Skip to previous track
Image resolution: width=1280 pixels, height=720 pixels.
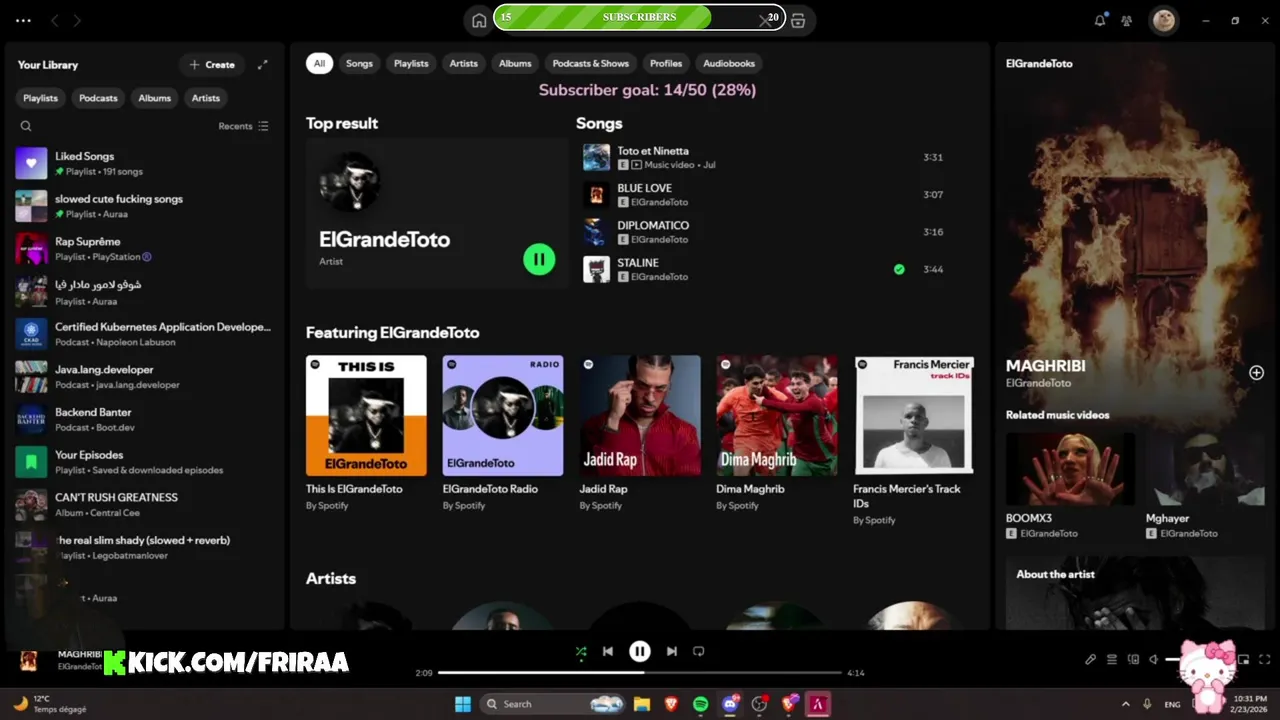point(607,651)
